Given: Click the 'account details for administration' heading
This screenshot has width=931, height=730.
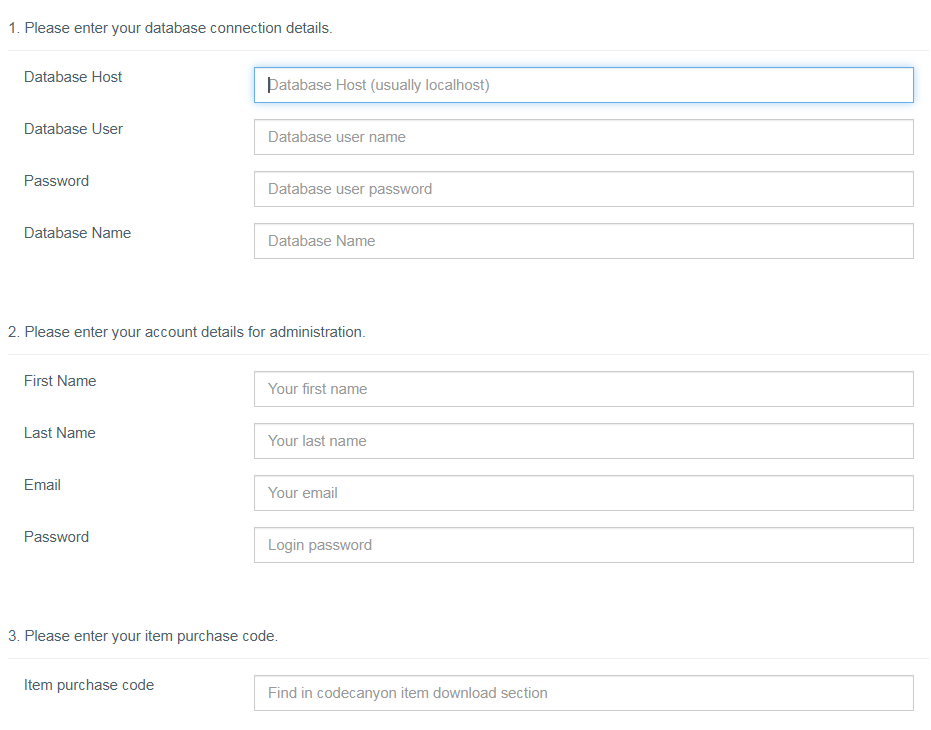Looking at the screenshot, I should tap(187, 332).
